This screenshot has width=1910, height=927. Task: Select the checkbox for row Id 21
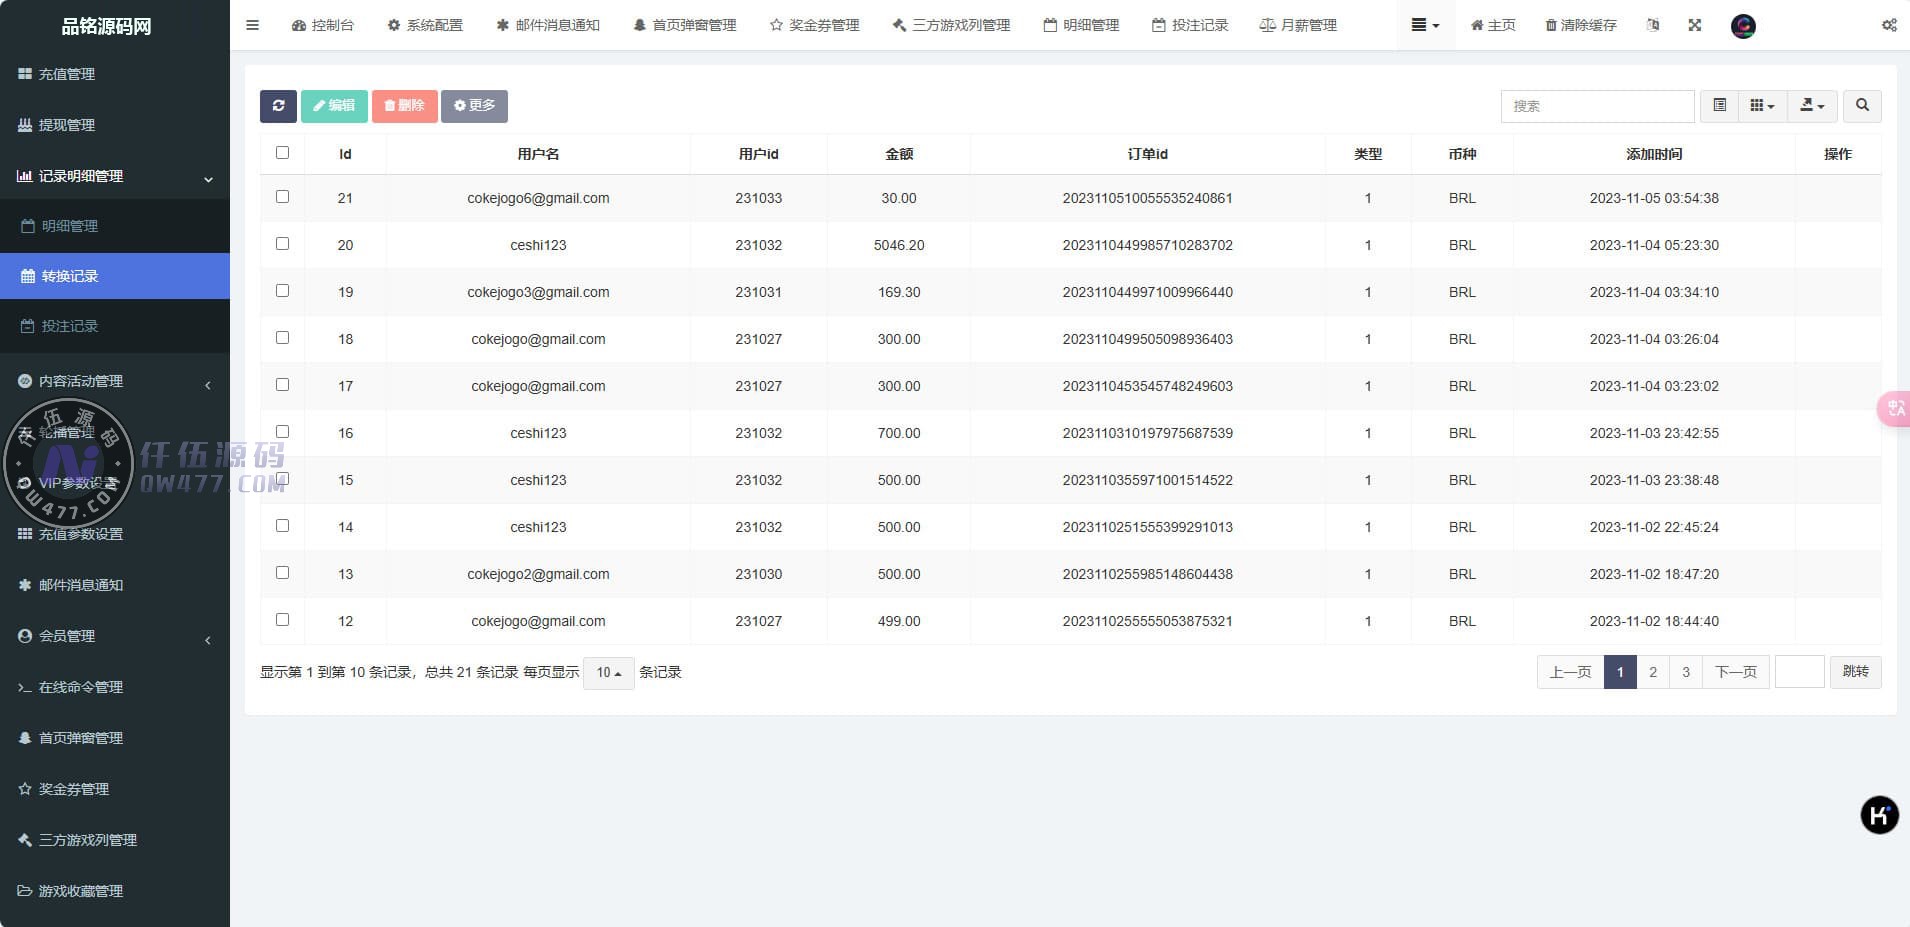point(282,197)
